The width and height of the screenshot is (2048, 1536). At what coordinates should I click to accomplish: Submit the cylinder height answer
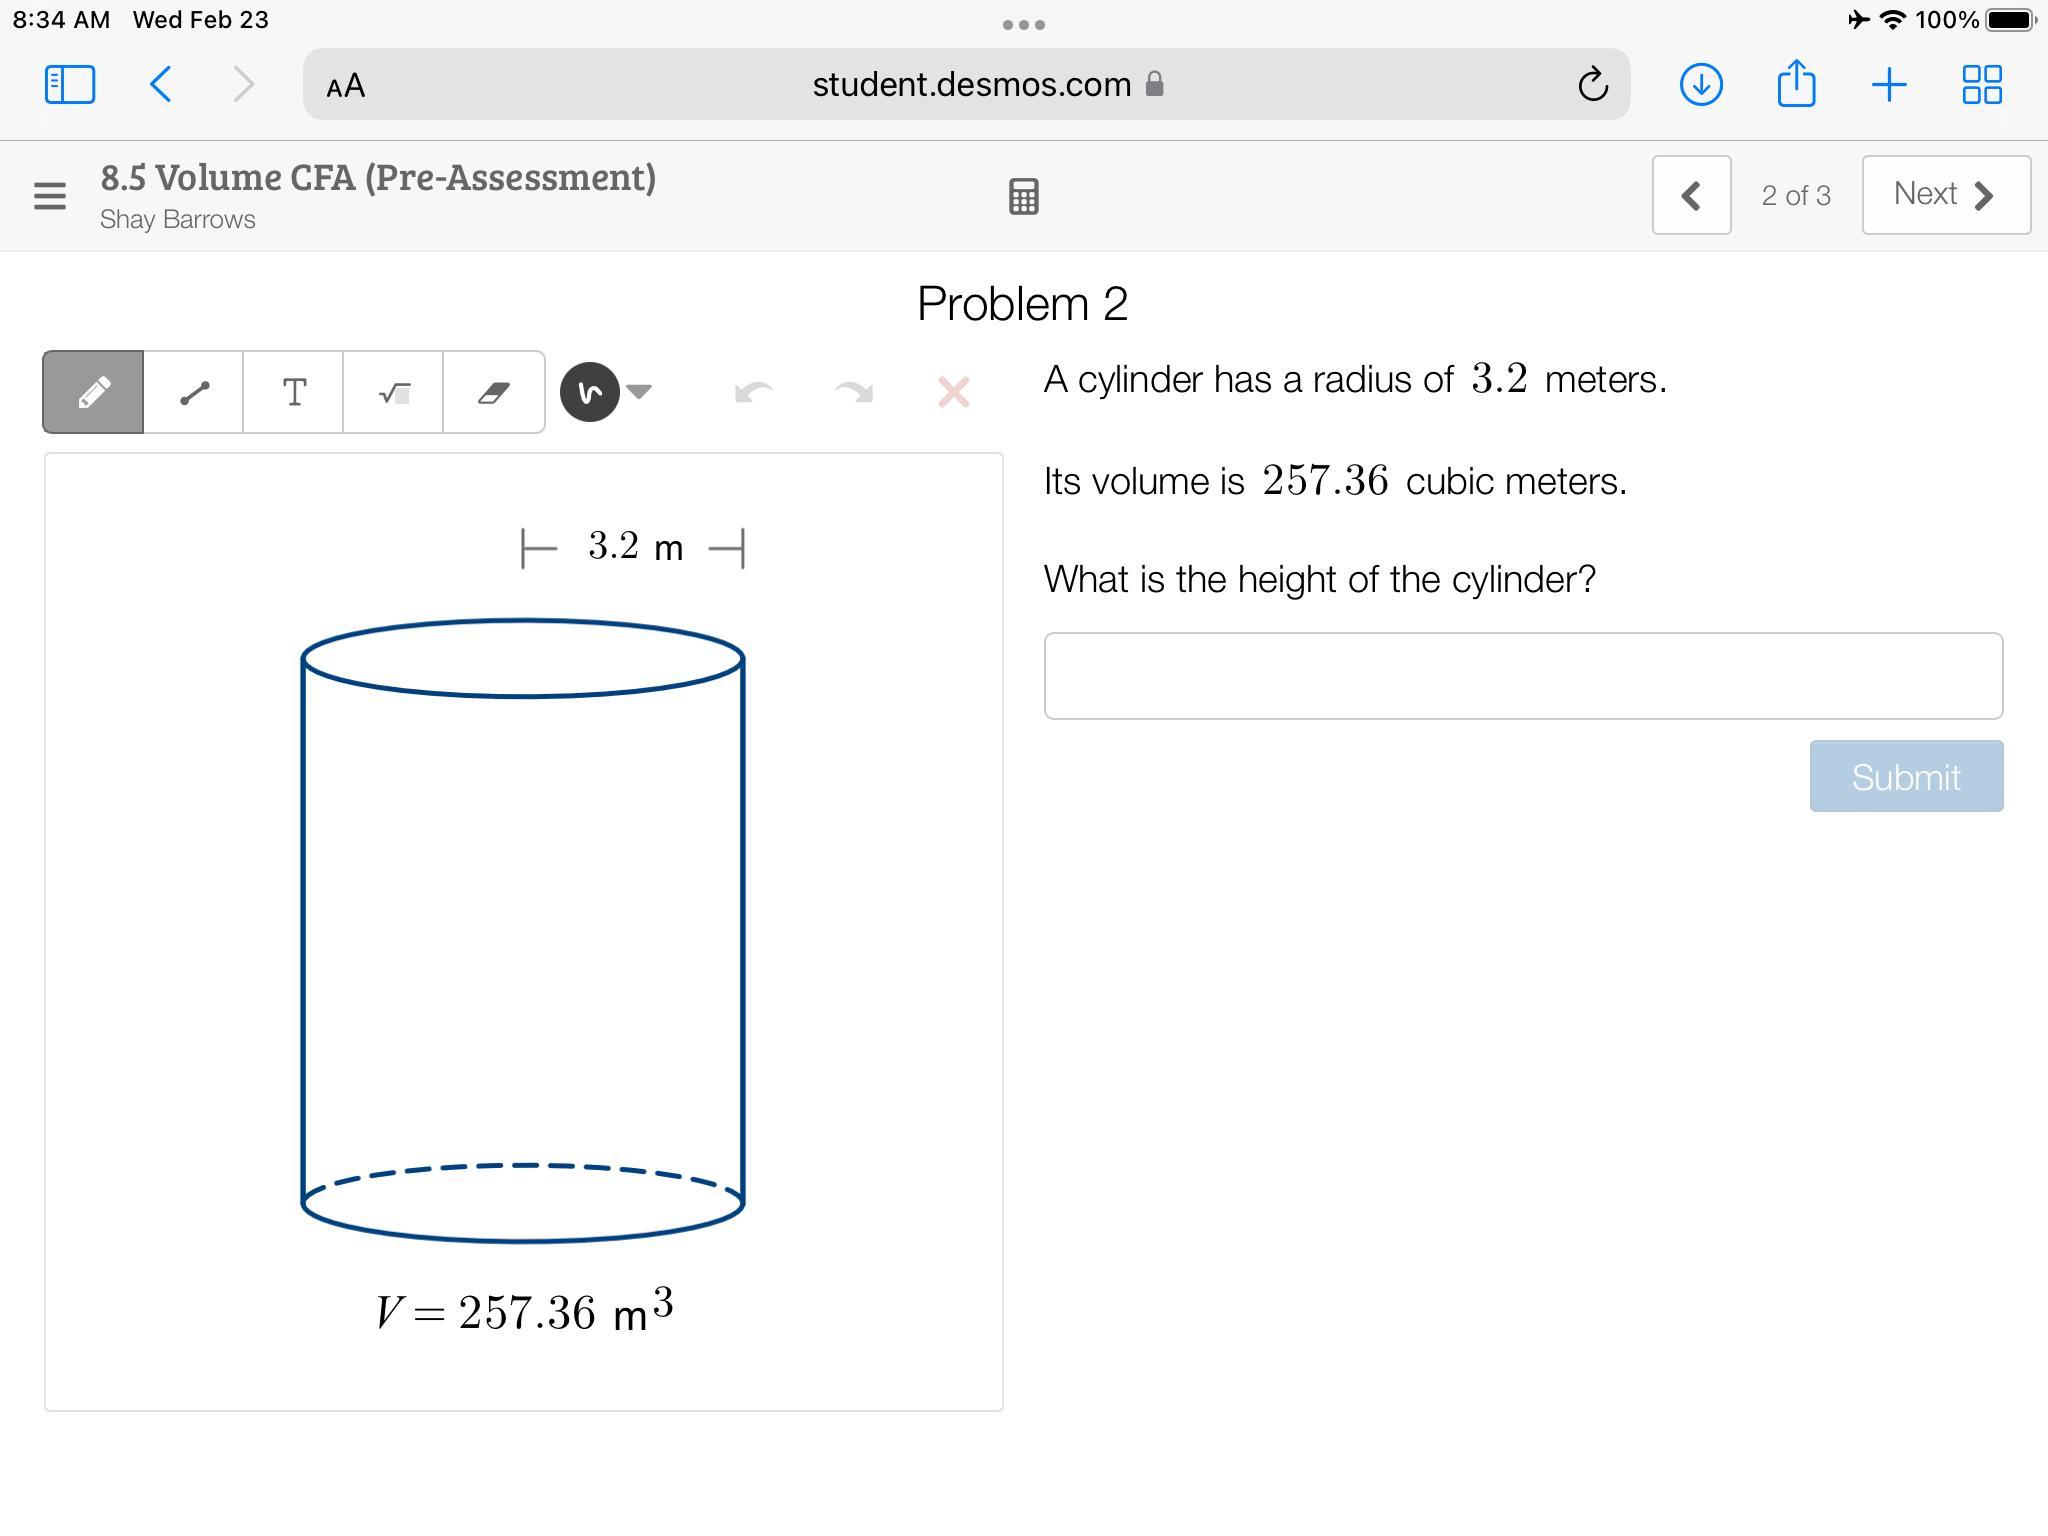1905,776
